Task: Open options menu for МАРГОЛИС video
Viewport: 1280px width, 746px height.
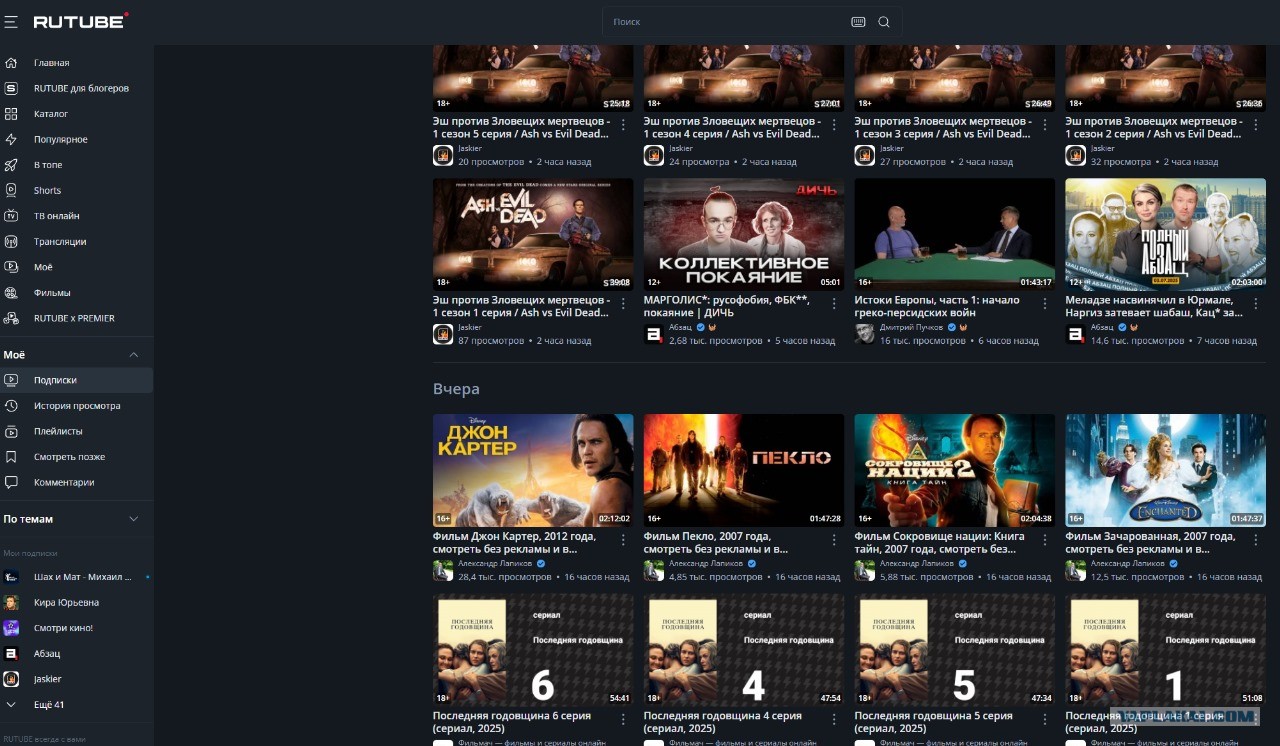Action: point(834,304)
